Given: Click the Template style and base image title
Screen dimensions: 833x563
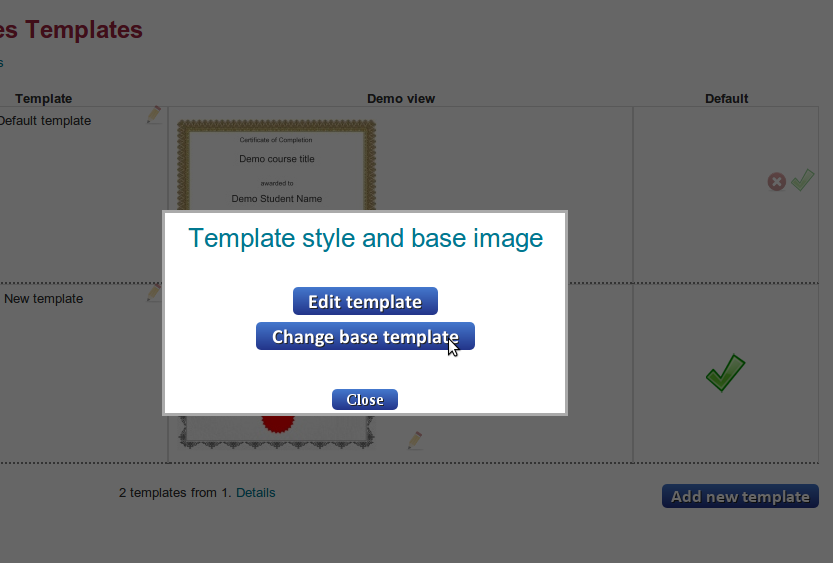Looking at the screenshot, I should tap(365, 239).
